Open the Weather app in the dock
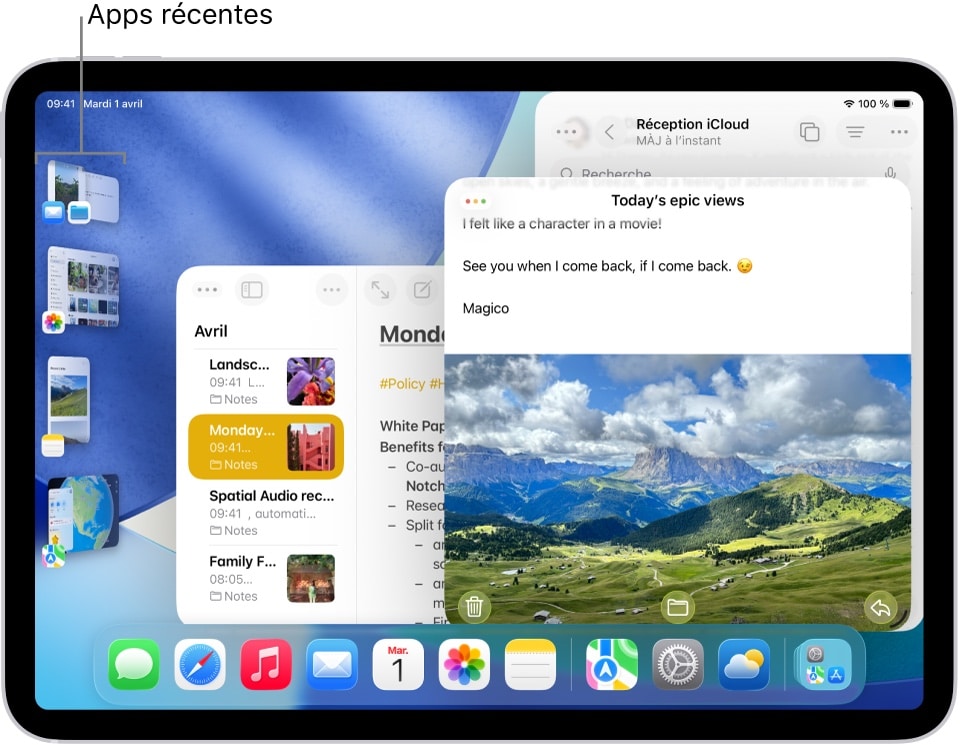Image resolution: width=963 pixels, height=745 pixels. (x=744, y=665)
